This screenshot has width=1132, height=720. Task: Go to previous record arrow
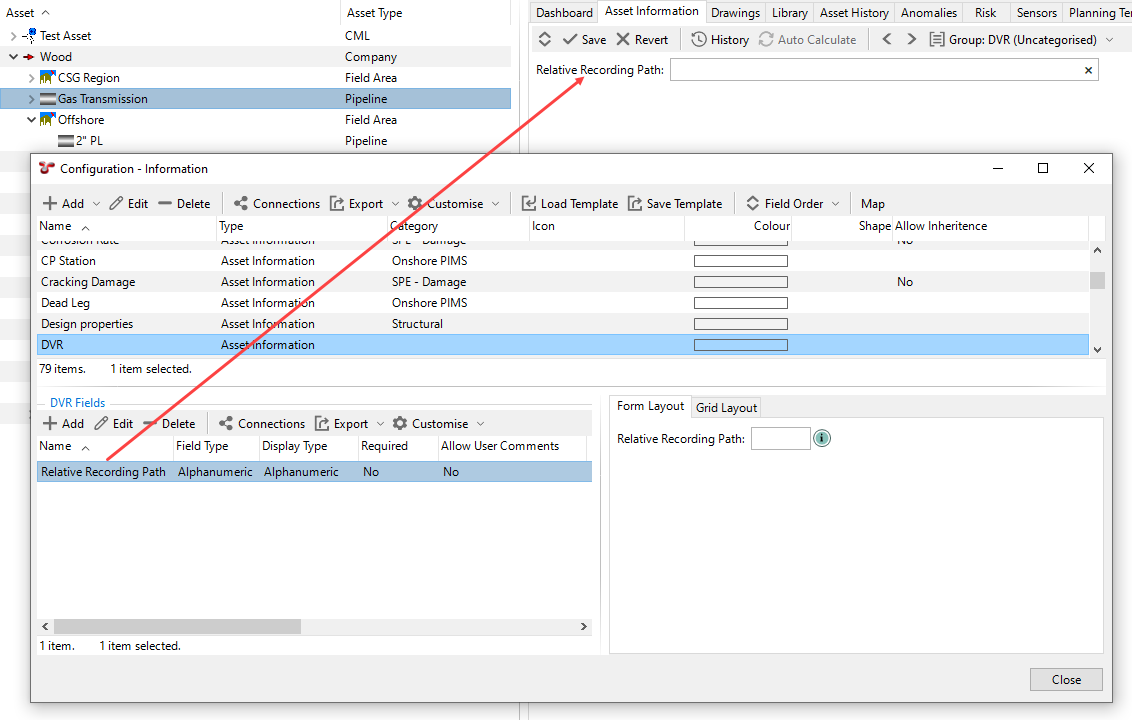(887, 39)
